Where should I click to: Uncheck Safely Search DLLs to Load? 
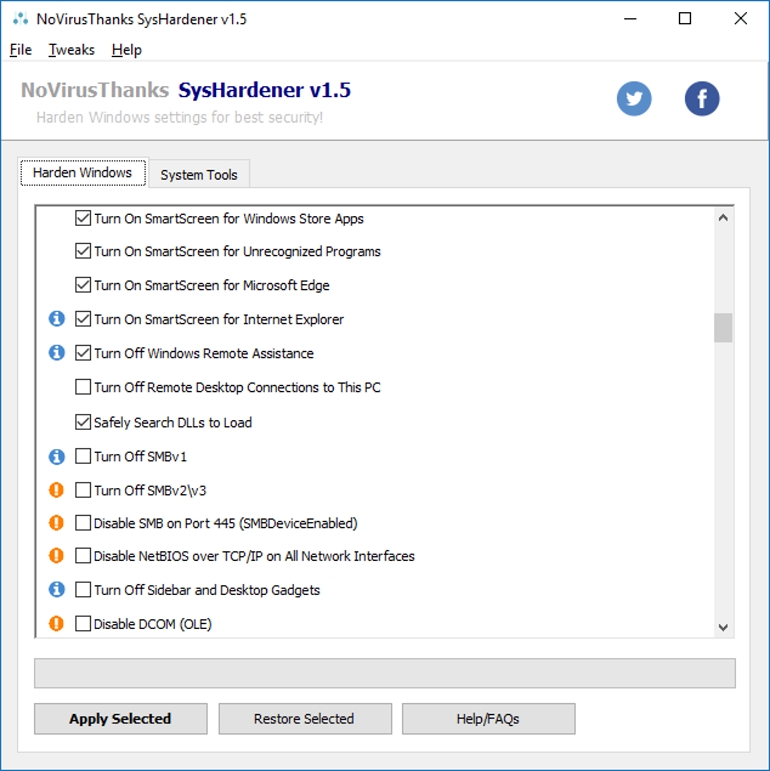[83, 422]
